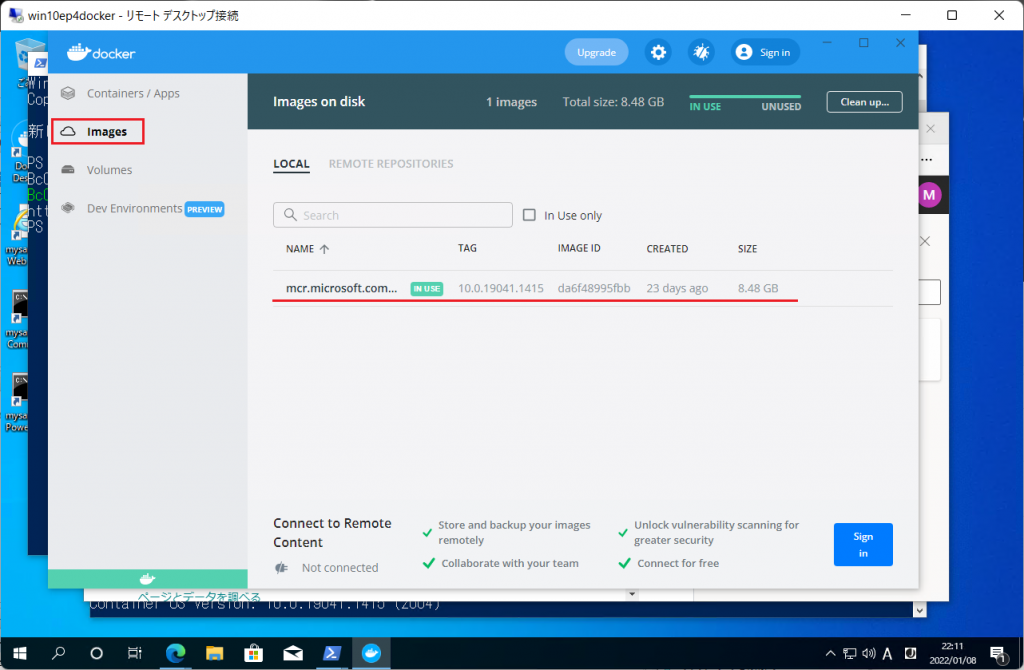Open Volumes section in sidebar
This screenshot has height=670, width=1024.
click(x=109, y=170)
